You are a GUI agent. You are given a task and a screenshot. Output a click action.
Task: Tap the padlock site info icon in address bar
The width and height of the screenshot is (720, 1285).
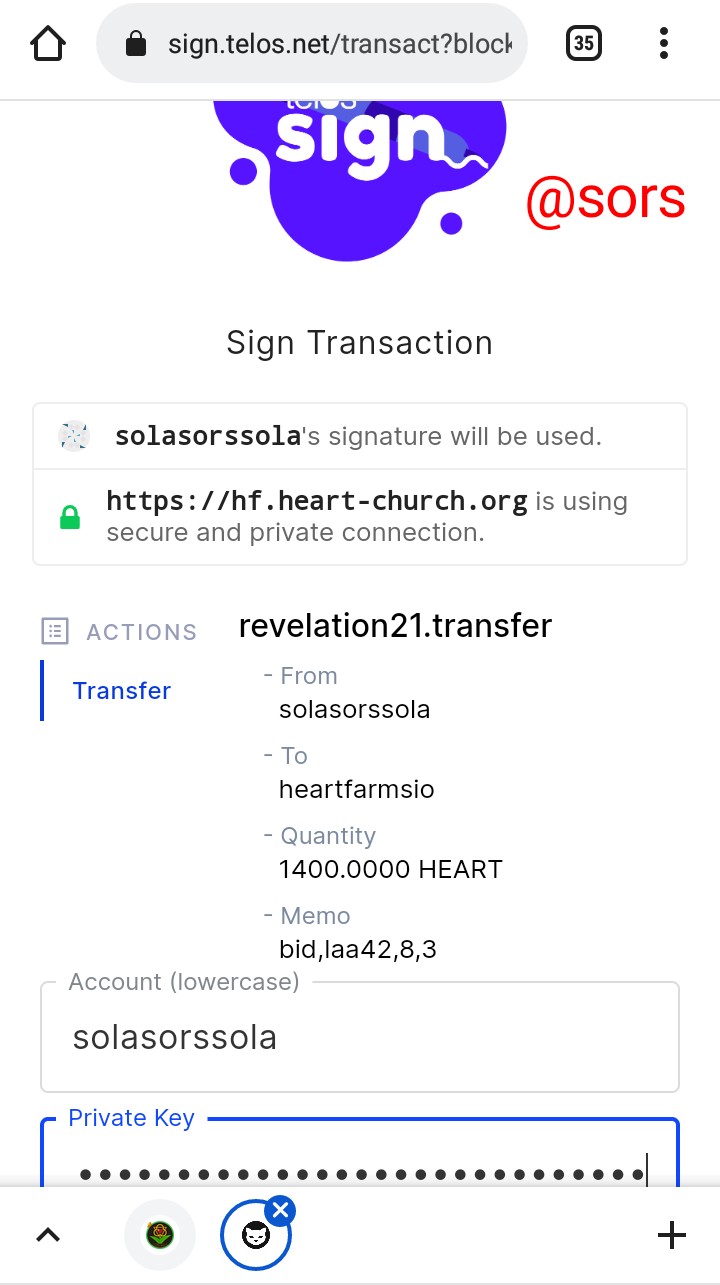coord(136,44)
